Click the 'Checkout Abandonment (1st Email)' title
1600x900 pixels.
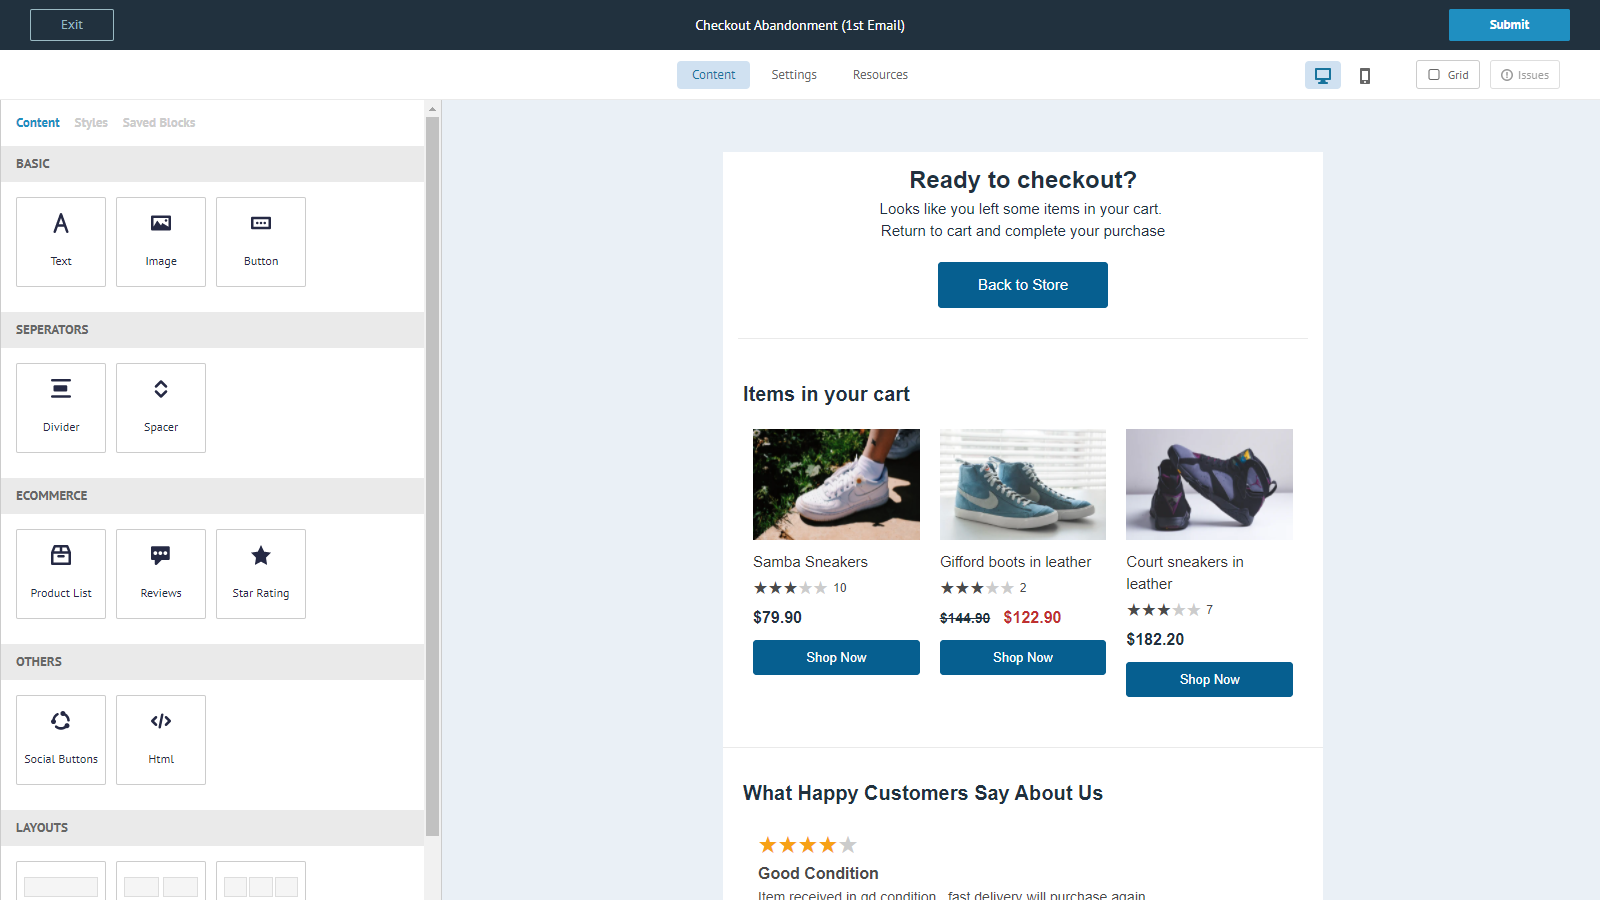point(800,25)
